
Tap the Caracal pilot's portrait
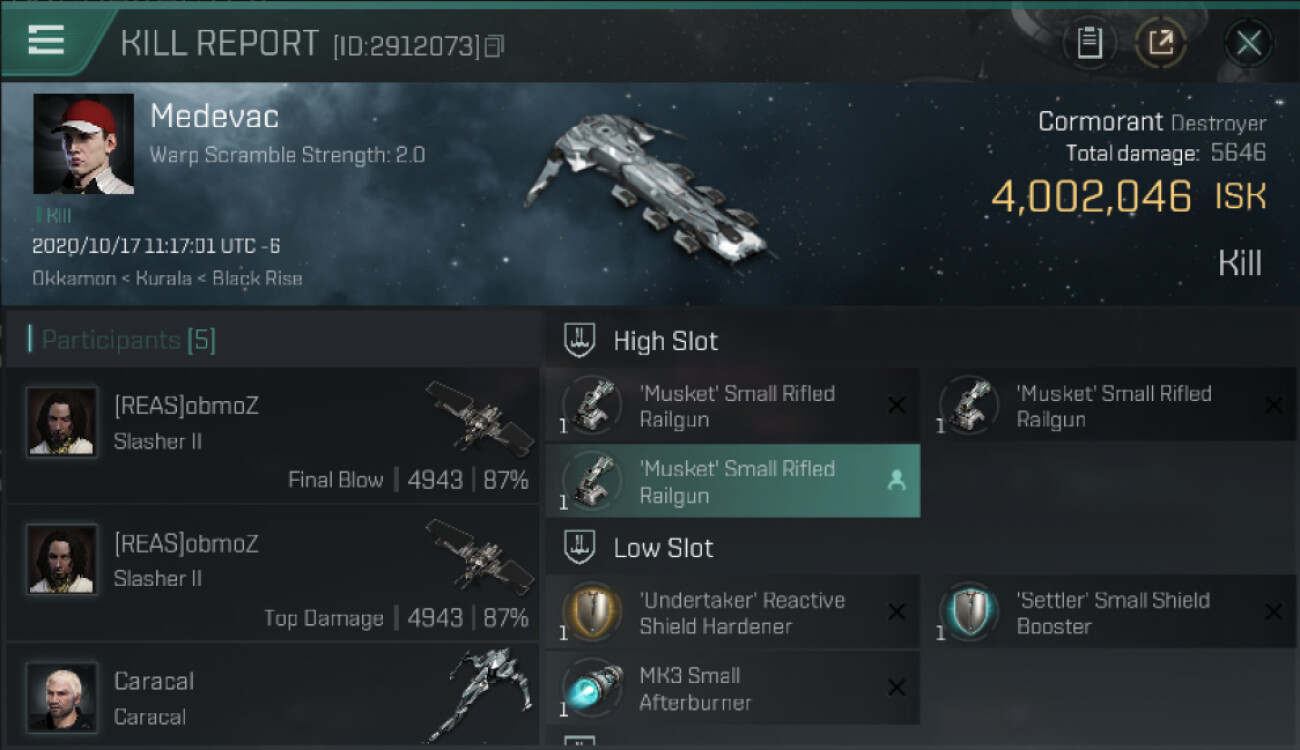62,696
